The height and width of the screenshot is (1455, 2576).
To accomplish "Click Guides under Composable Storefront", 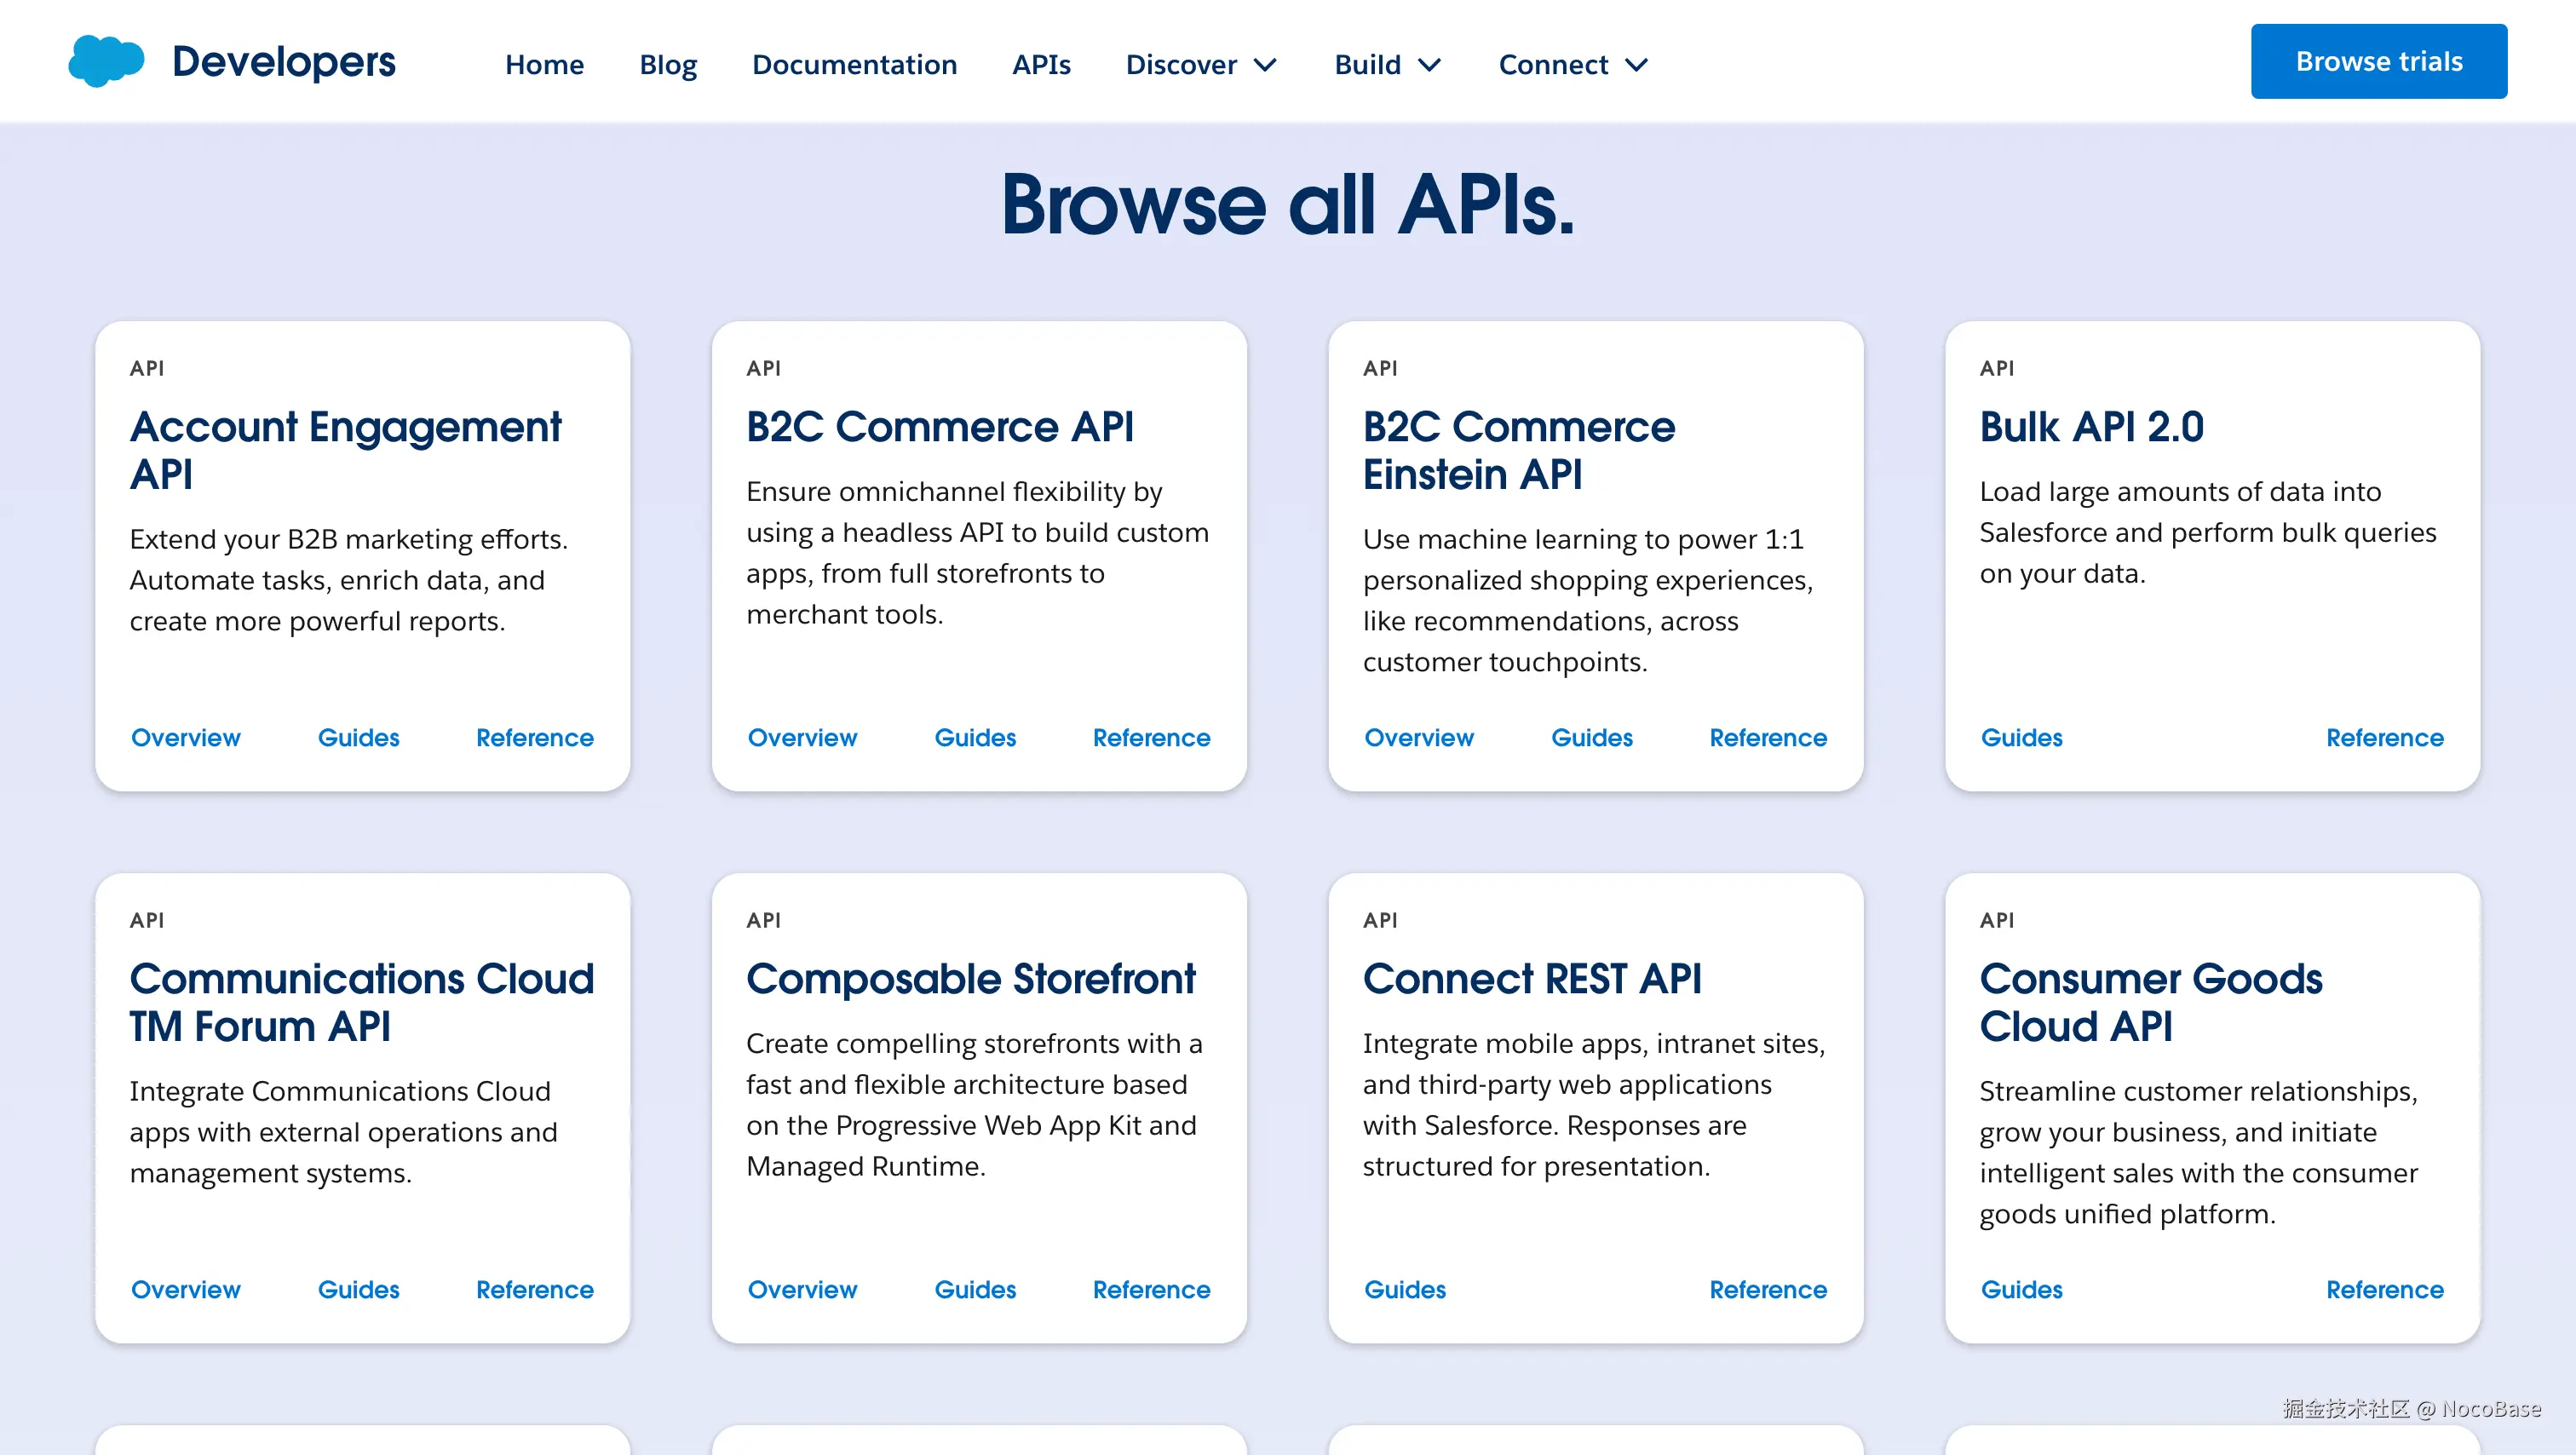I will (975, 1290).
